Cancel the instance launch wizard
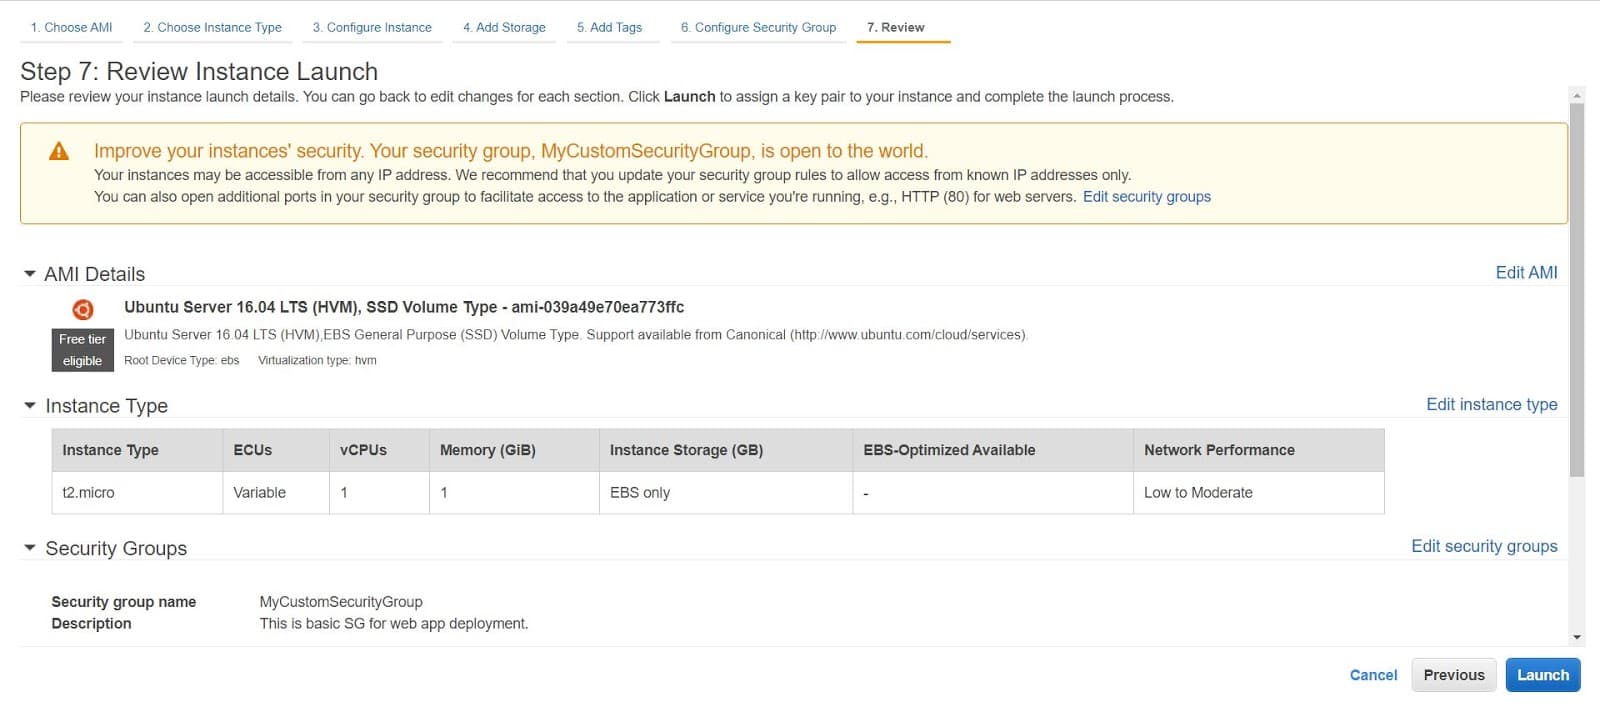The width and height of the screenshot is (1600, 707). point(1373,675)
